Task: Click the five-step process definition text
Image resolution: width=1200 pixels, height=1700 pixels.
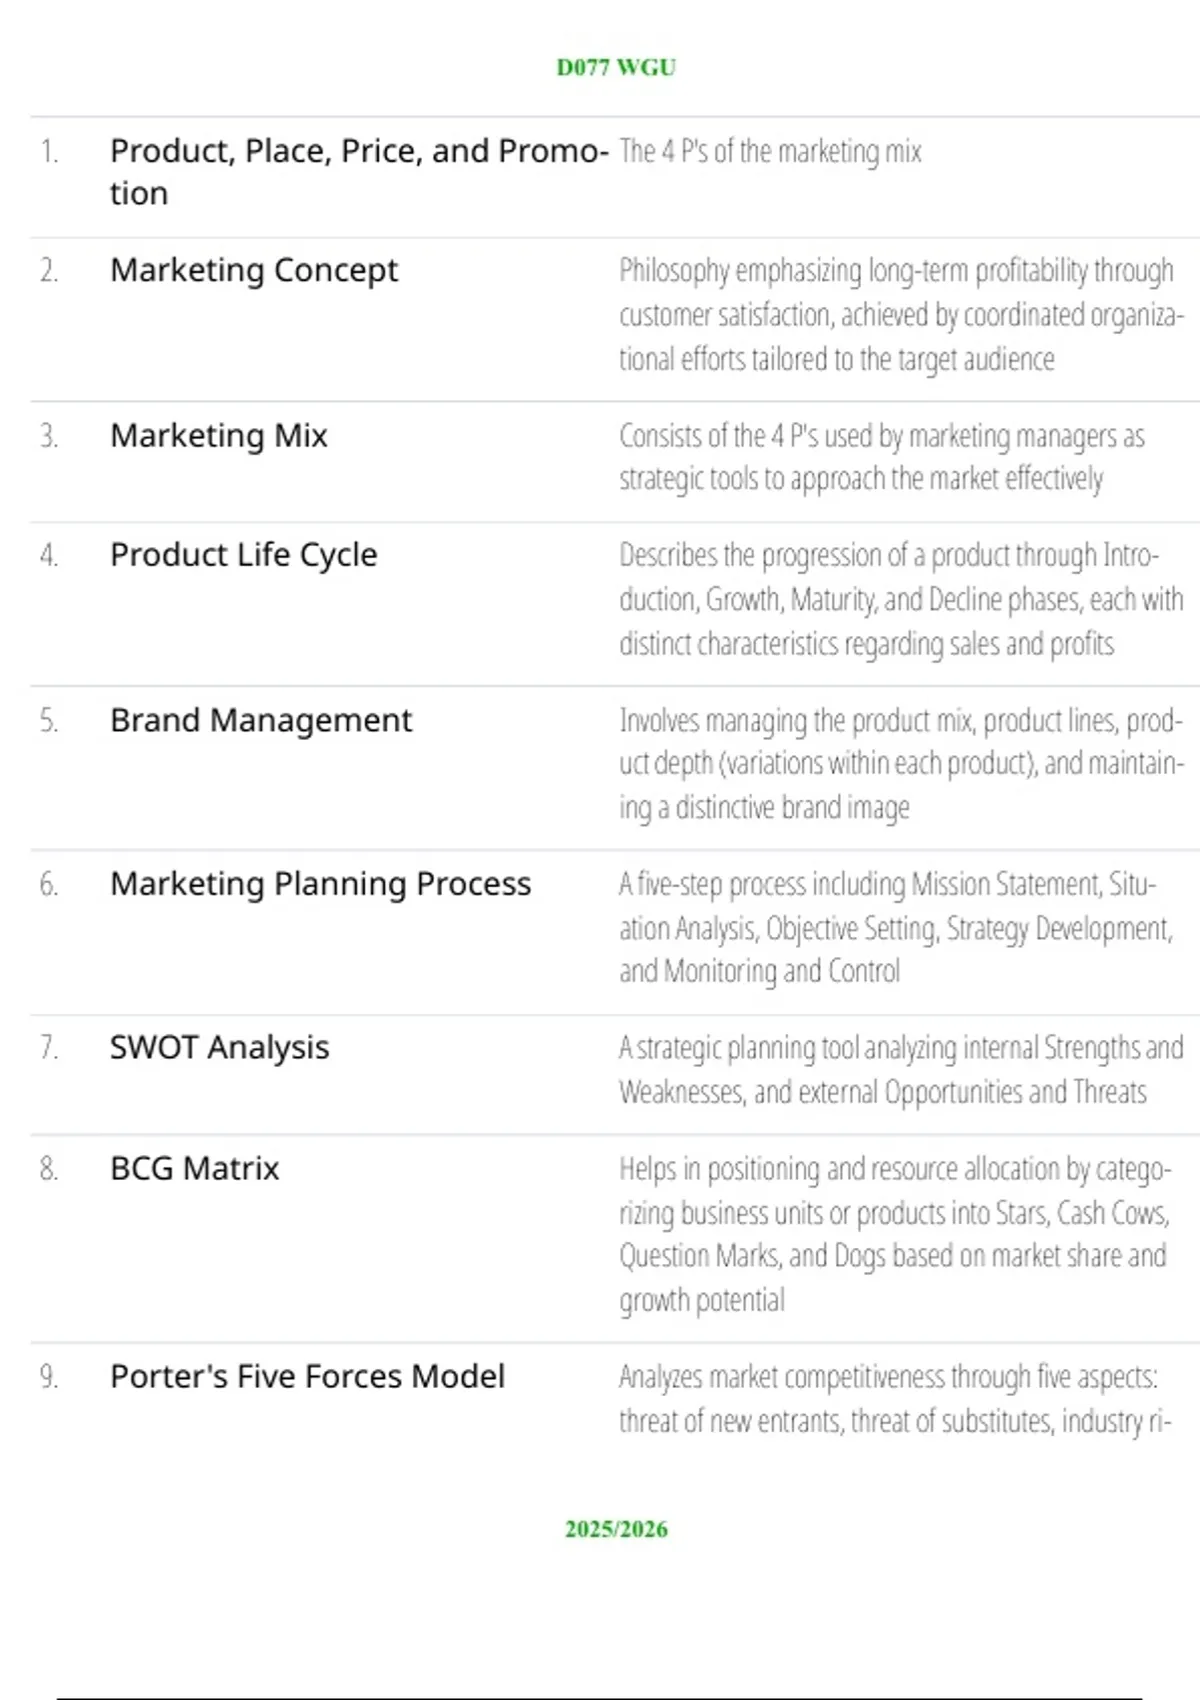Action: click(x=896, y=928)
